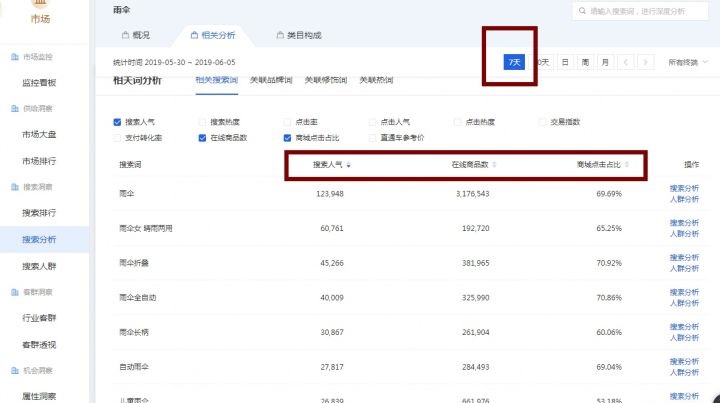Image resolution: width=724 pixels, height=403 pixels.
Task: Open 市场大盘 in the sidebar
Action: pyautogui.click(x=39, y=134)
